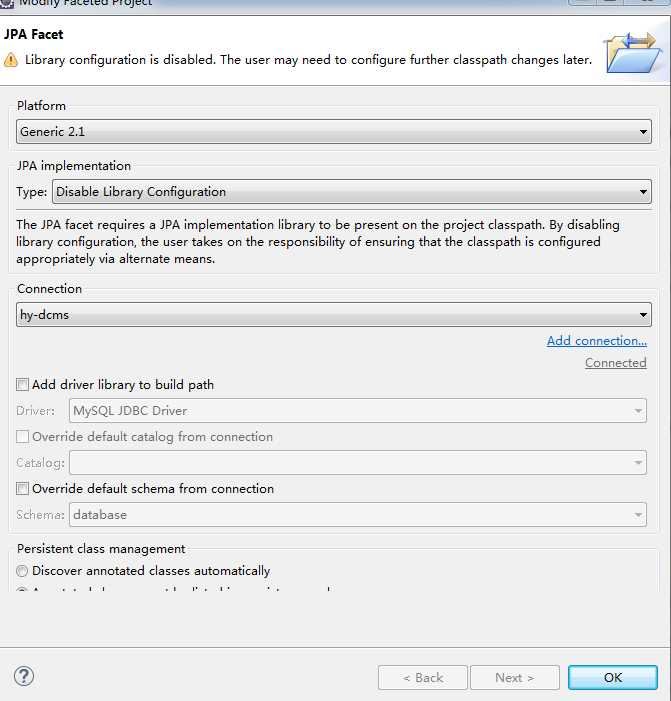The image size is (671, 701).
Task: Click the Add connection... link
Action: point(596,341)
